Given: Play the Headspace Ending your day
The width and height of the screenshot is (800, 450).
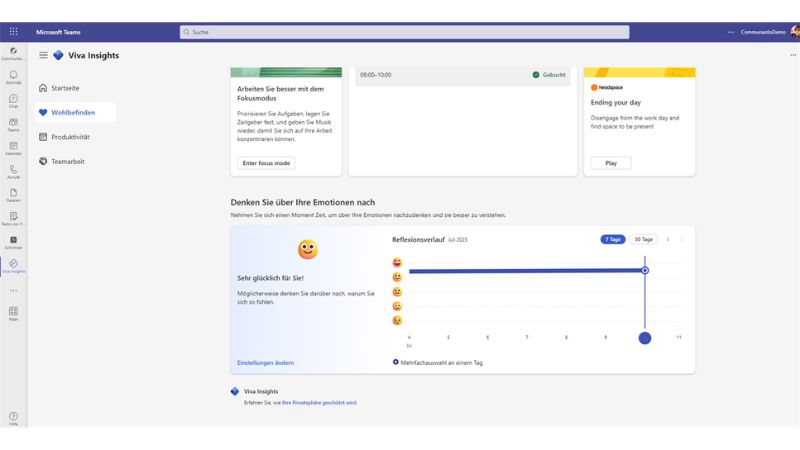Looking at the screenshot, I should point(611,163).
